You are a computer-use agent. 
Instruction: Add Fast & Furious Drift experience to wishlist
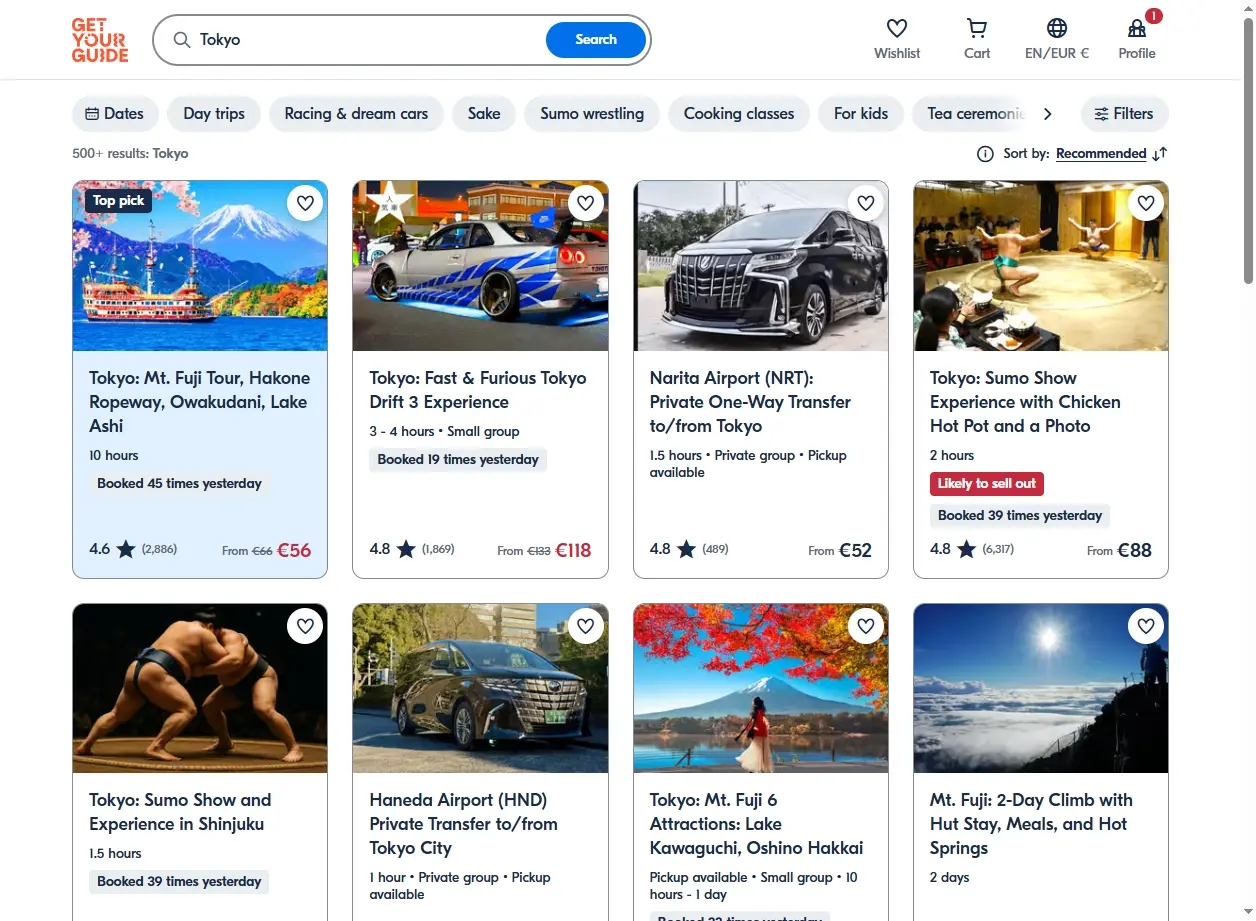point(586,203)
